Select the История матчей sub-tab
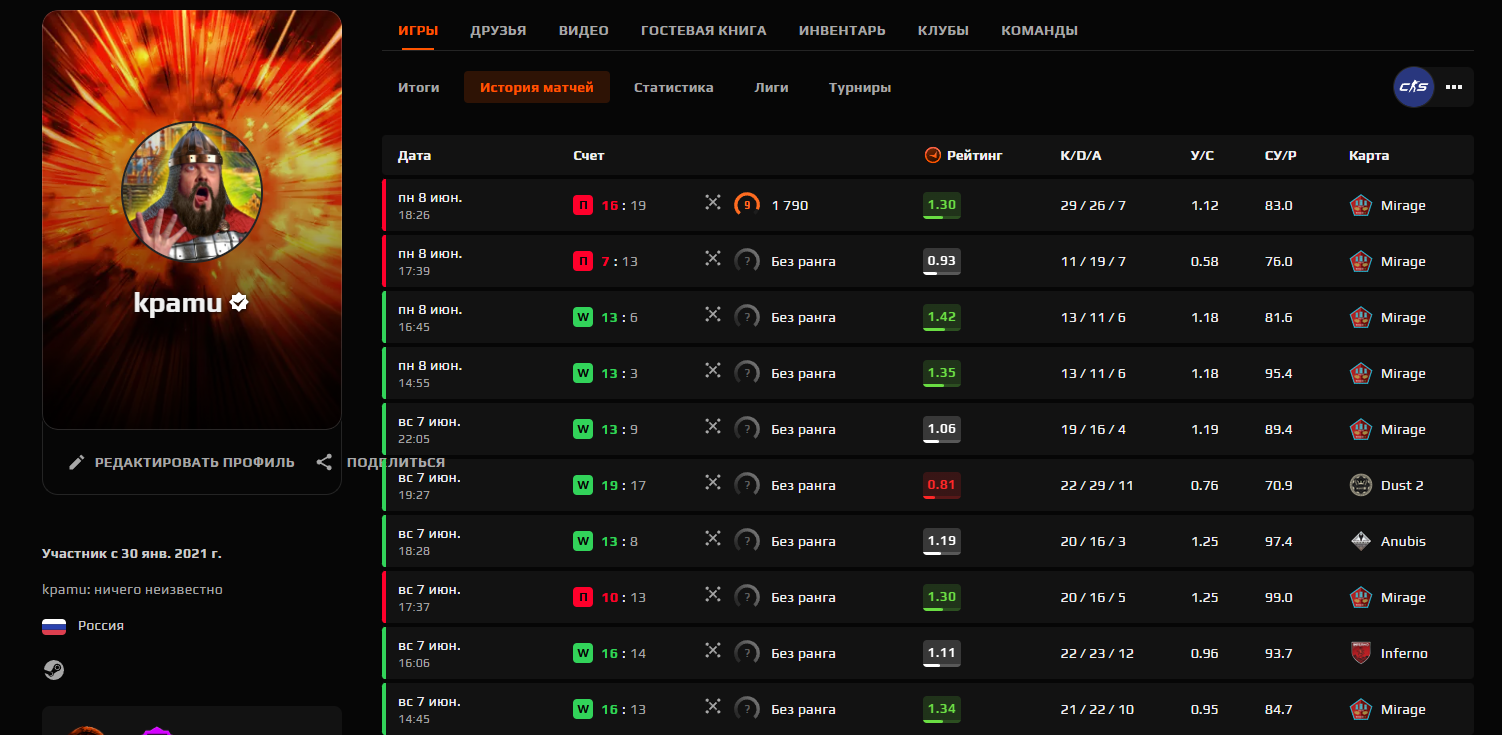This screenshot has width=1502, height=735. 537,87
